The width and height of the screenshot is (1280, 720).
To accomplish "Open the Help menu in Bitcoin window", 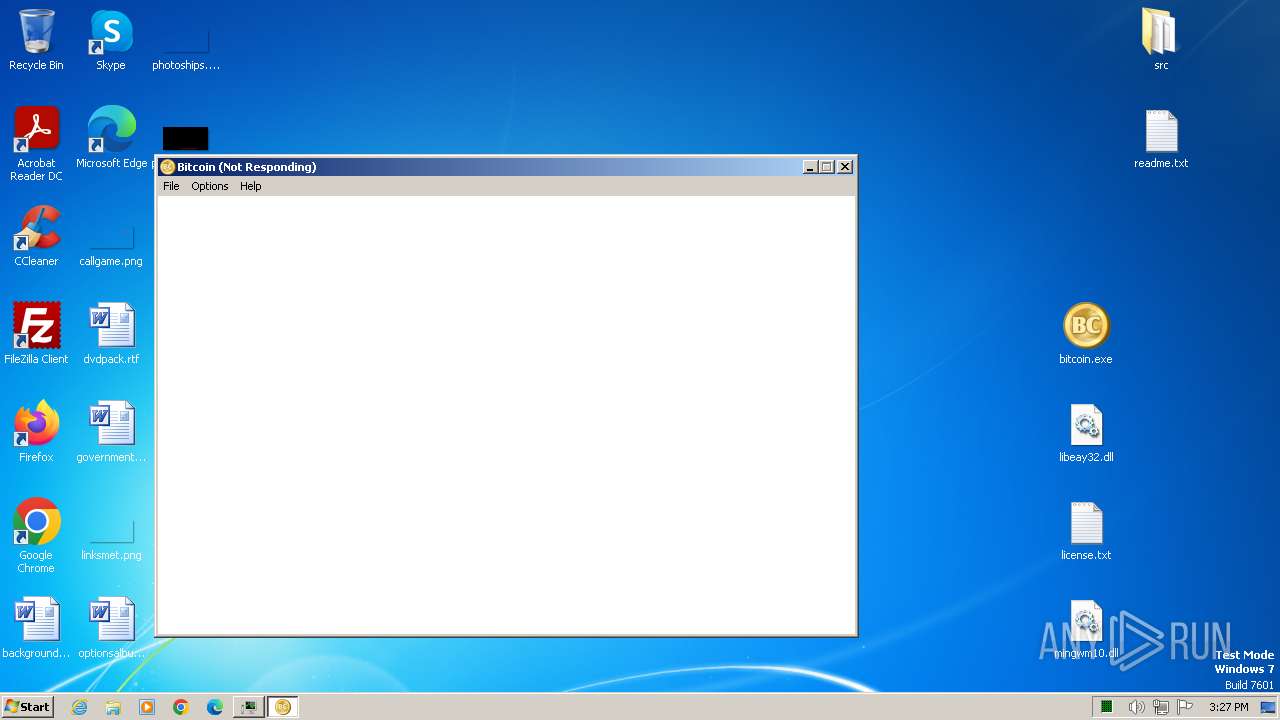I will (x=250, y=186).
